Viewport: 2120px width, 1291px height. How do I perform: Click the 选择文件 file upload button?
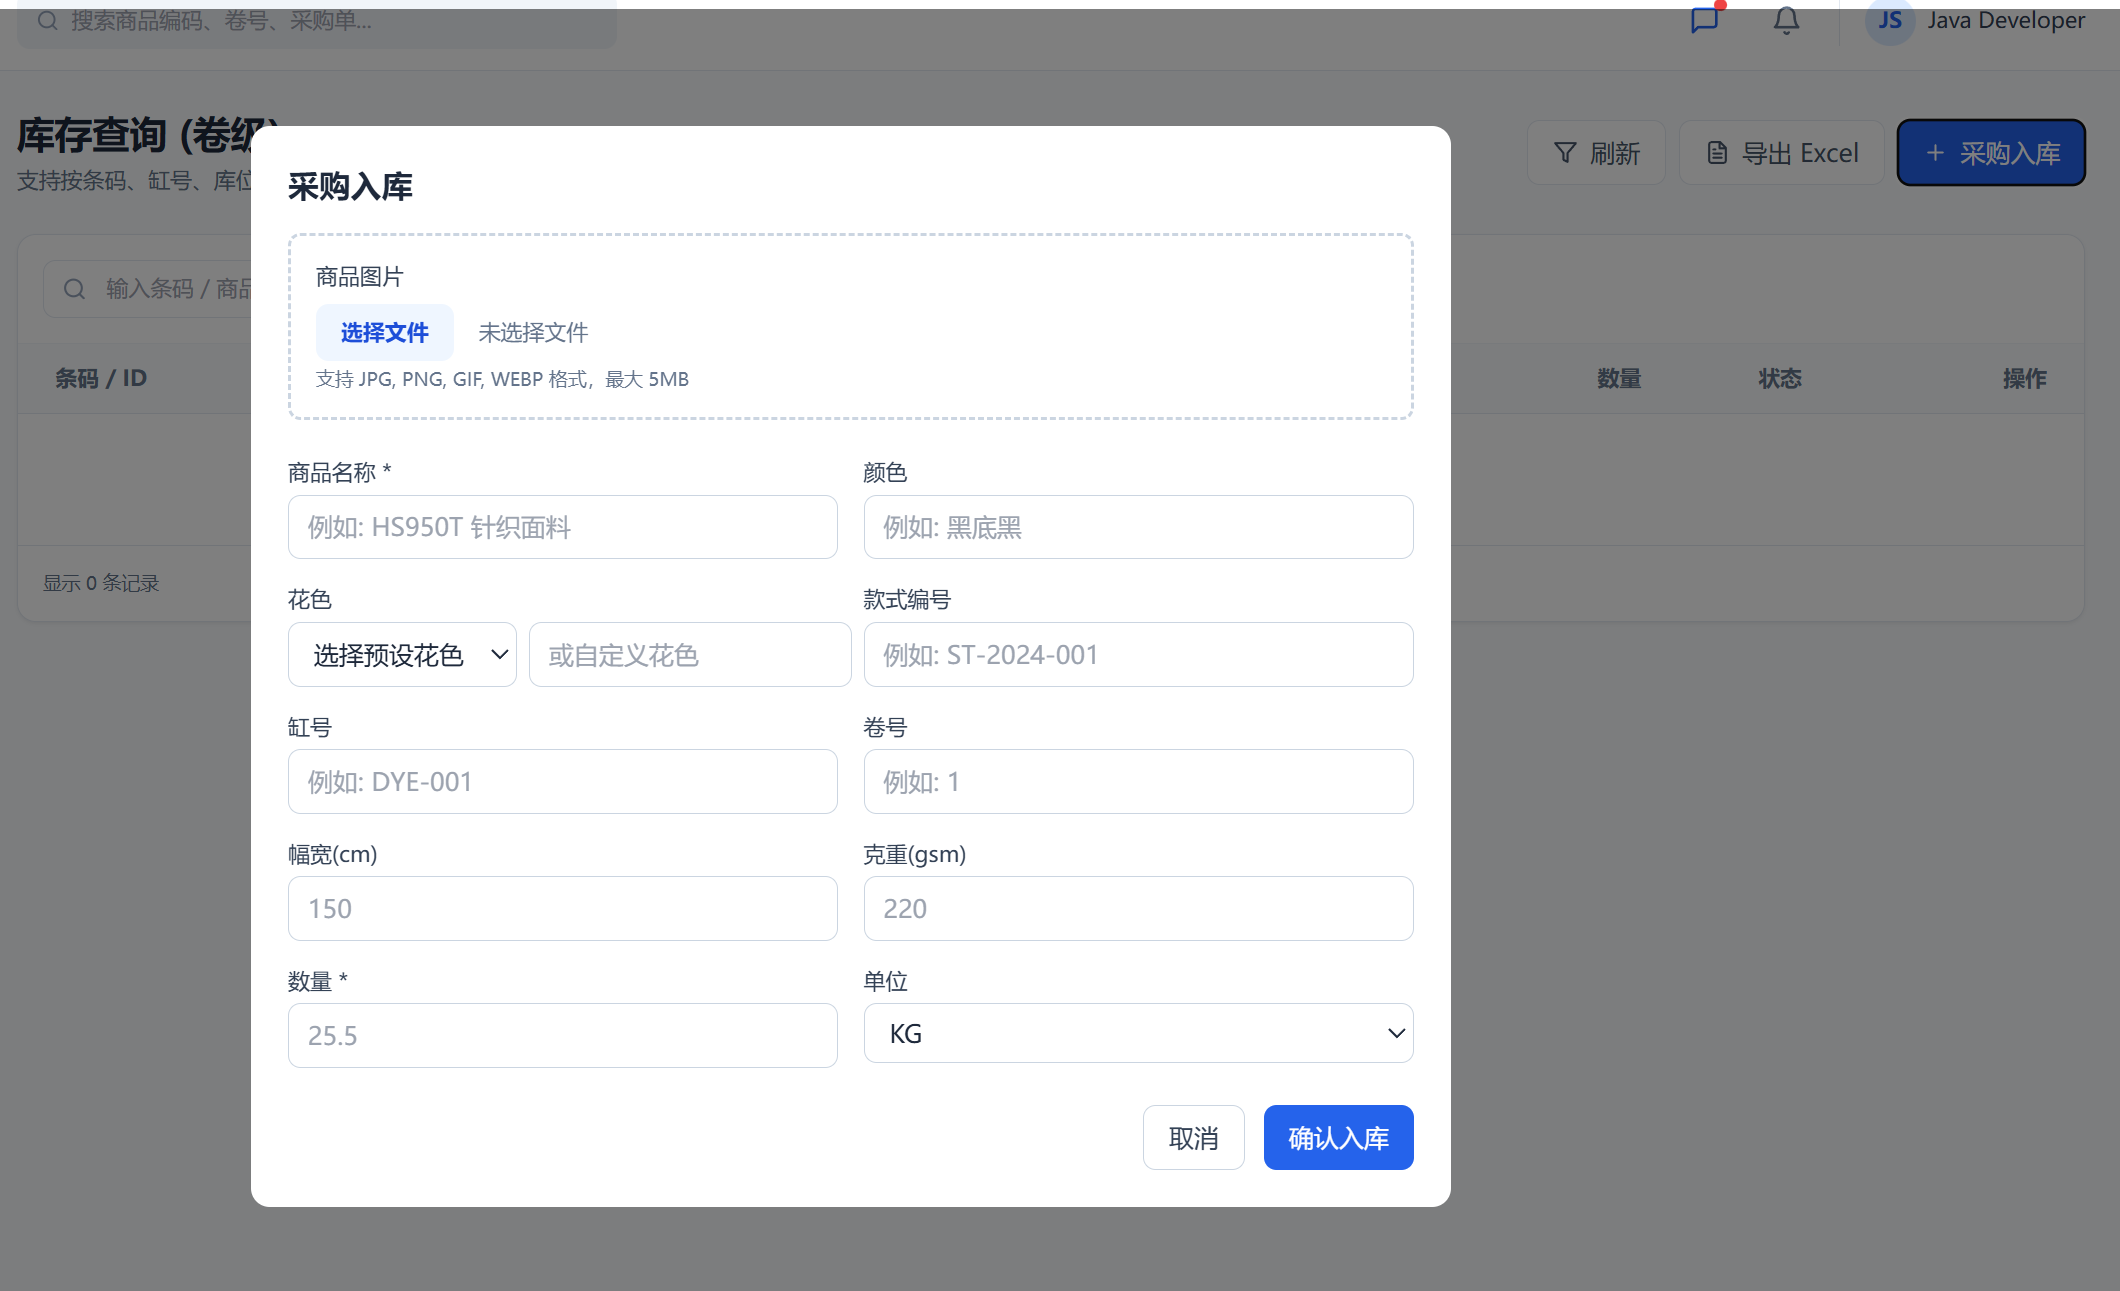pos(384,331)
